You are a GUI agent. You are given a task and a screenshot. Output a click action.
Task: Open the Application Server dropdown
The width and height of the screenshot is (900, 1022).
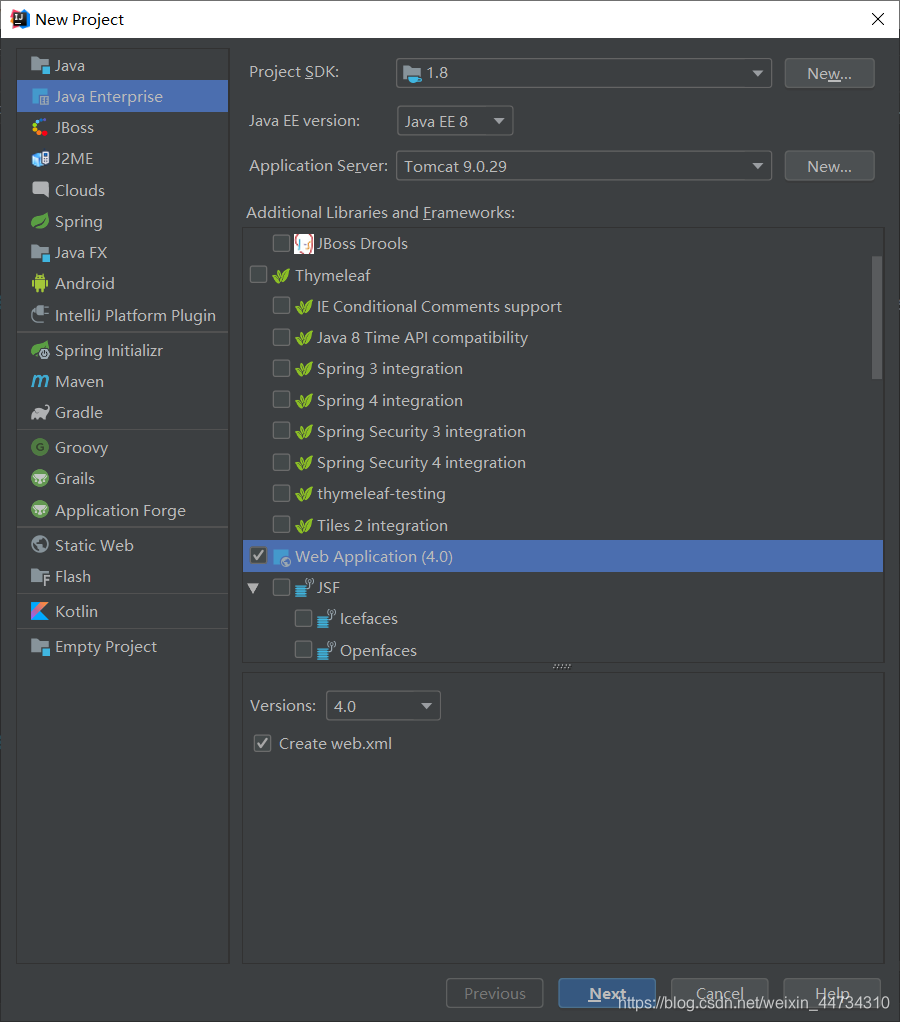click(584, 166)
